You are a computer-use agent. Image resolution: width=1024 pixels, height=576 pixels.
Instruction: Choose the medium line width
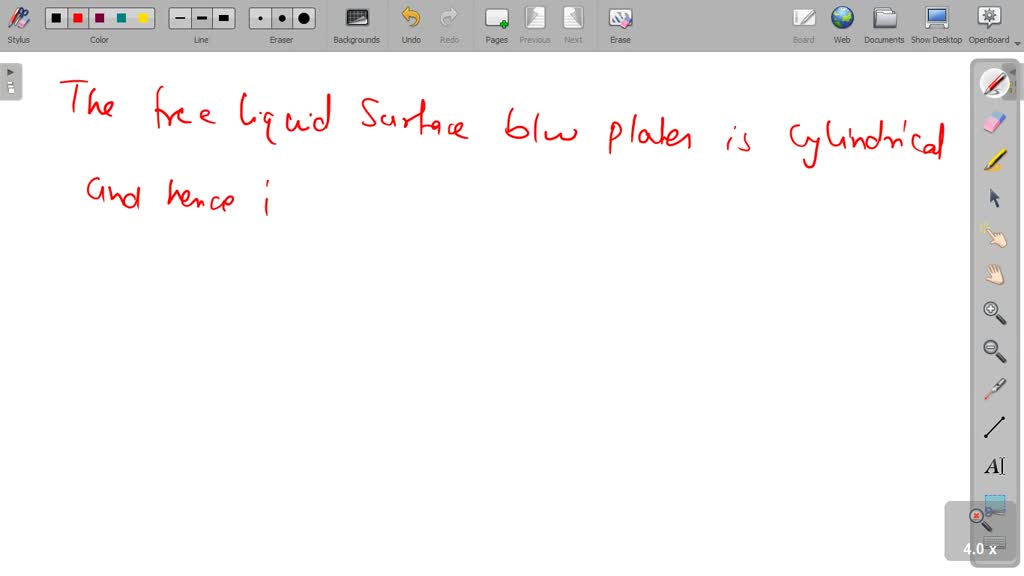point(202,18)
